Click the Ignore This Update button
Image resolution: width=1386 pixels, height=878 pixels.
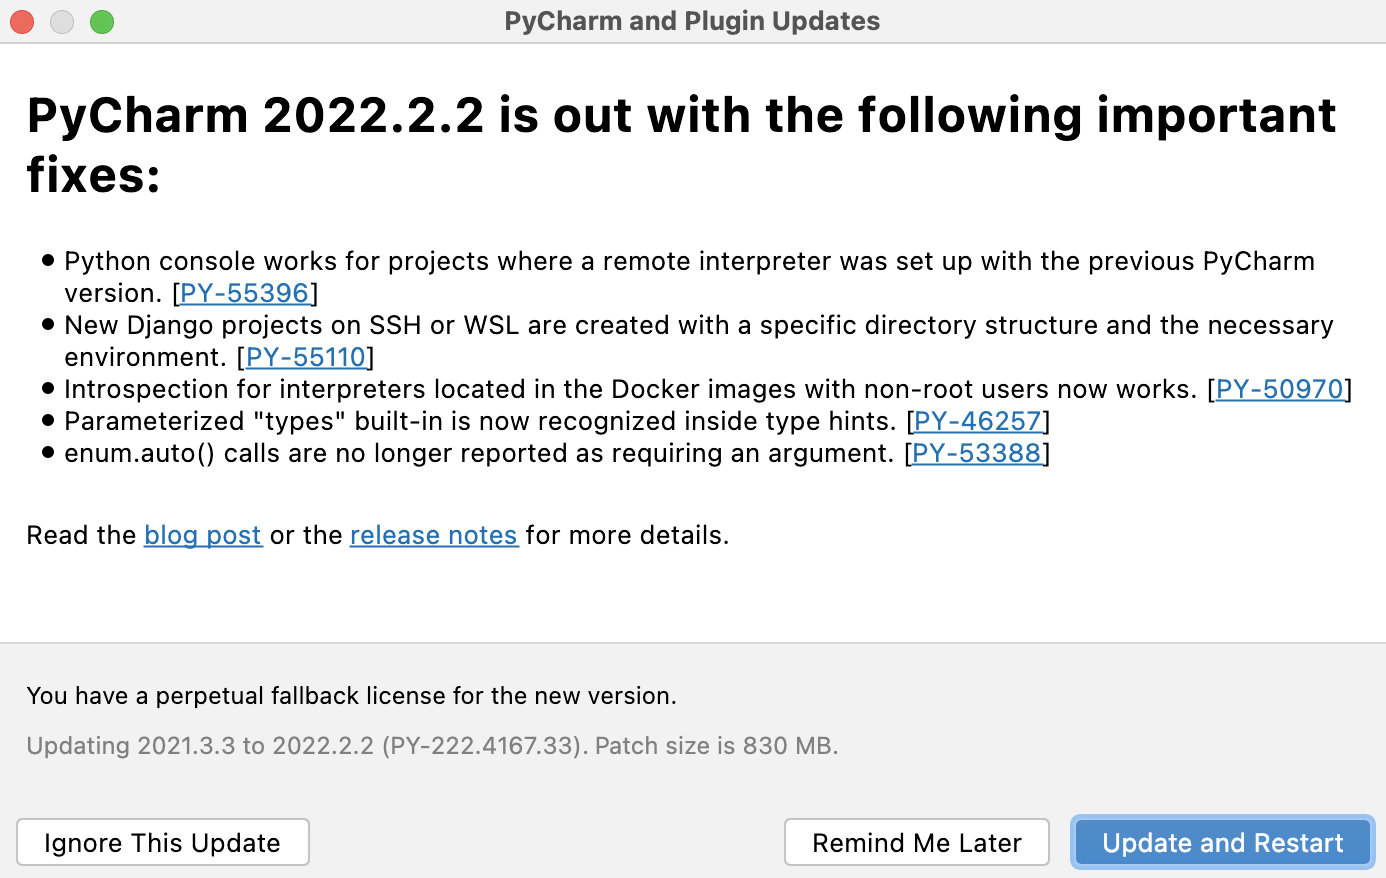coord(162,842)
